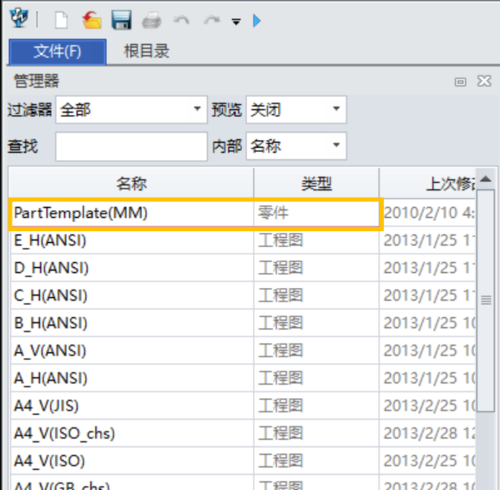Click the manager panel float icon
This screenshot has width=500, height=490.
(460, 82)
